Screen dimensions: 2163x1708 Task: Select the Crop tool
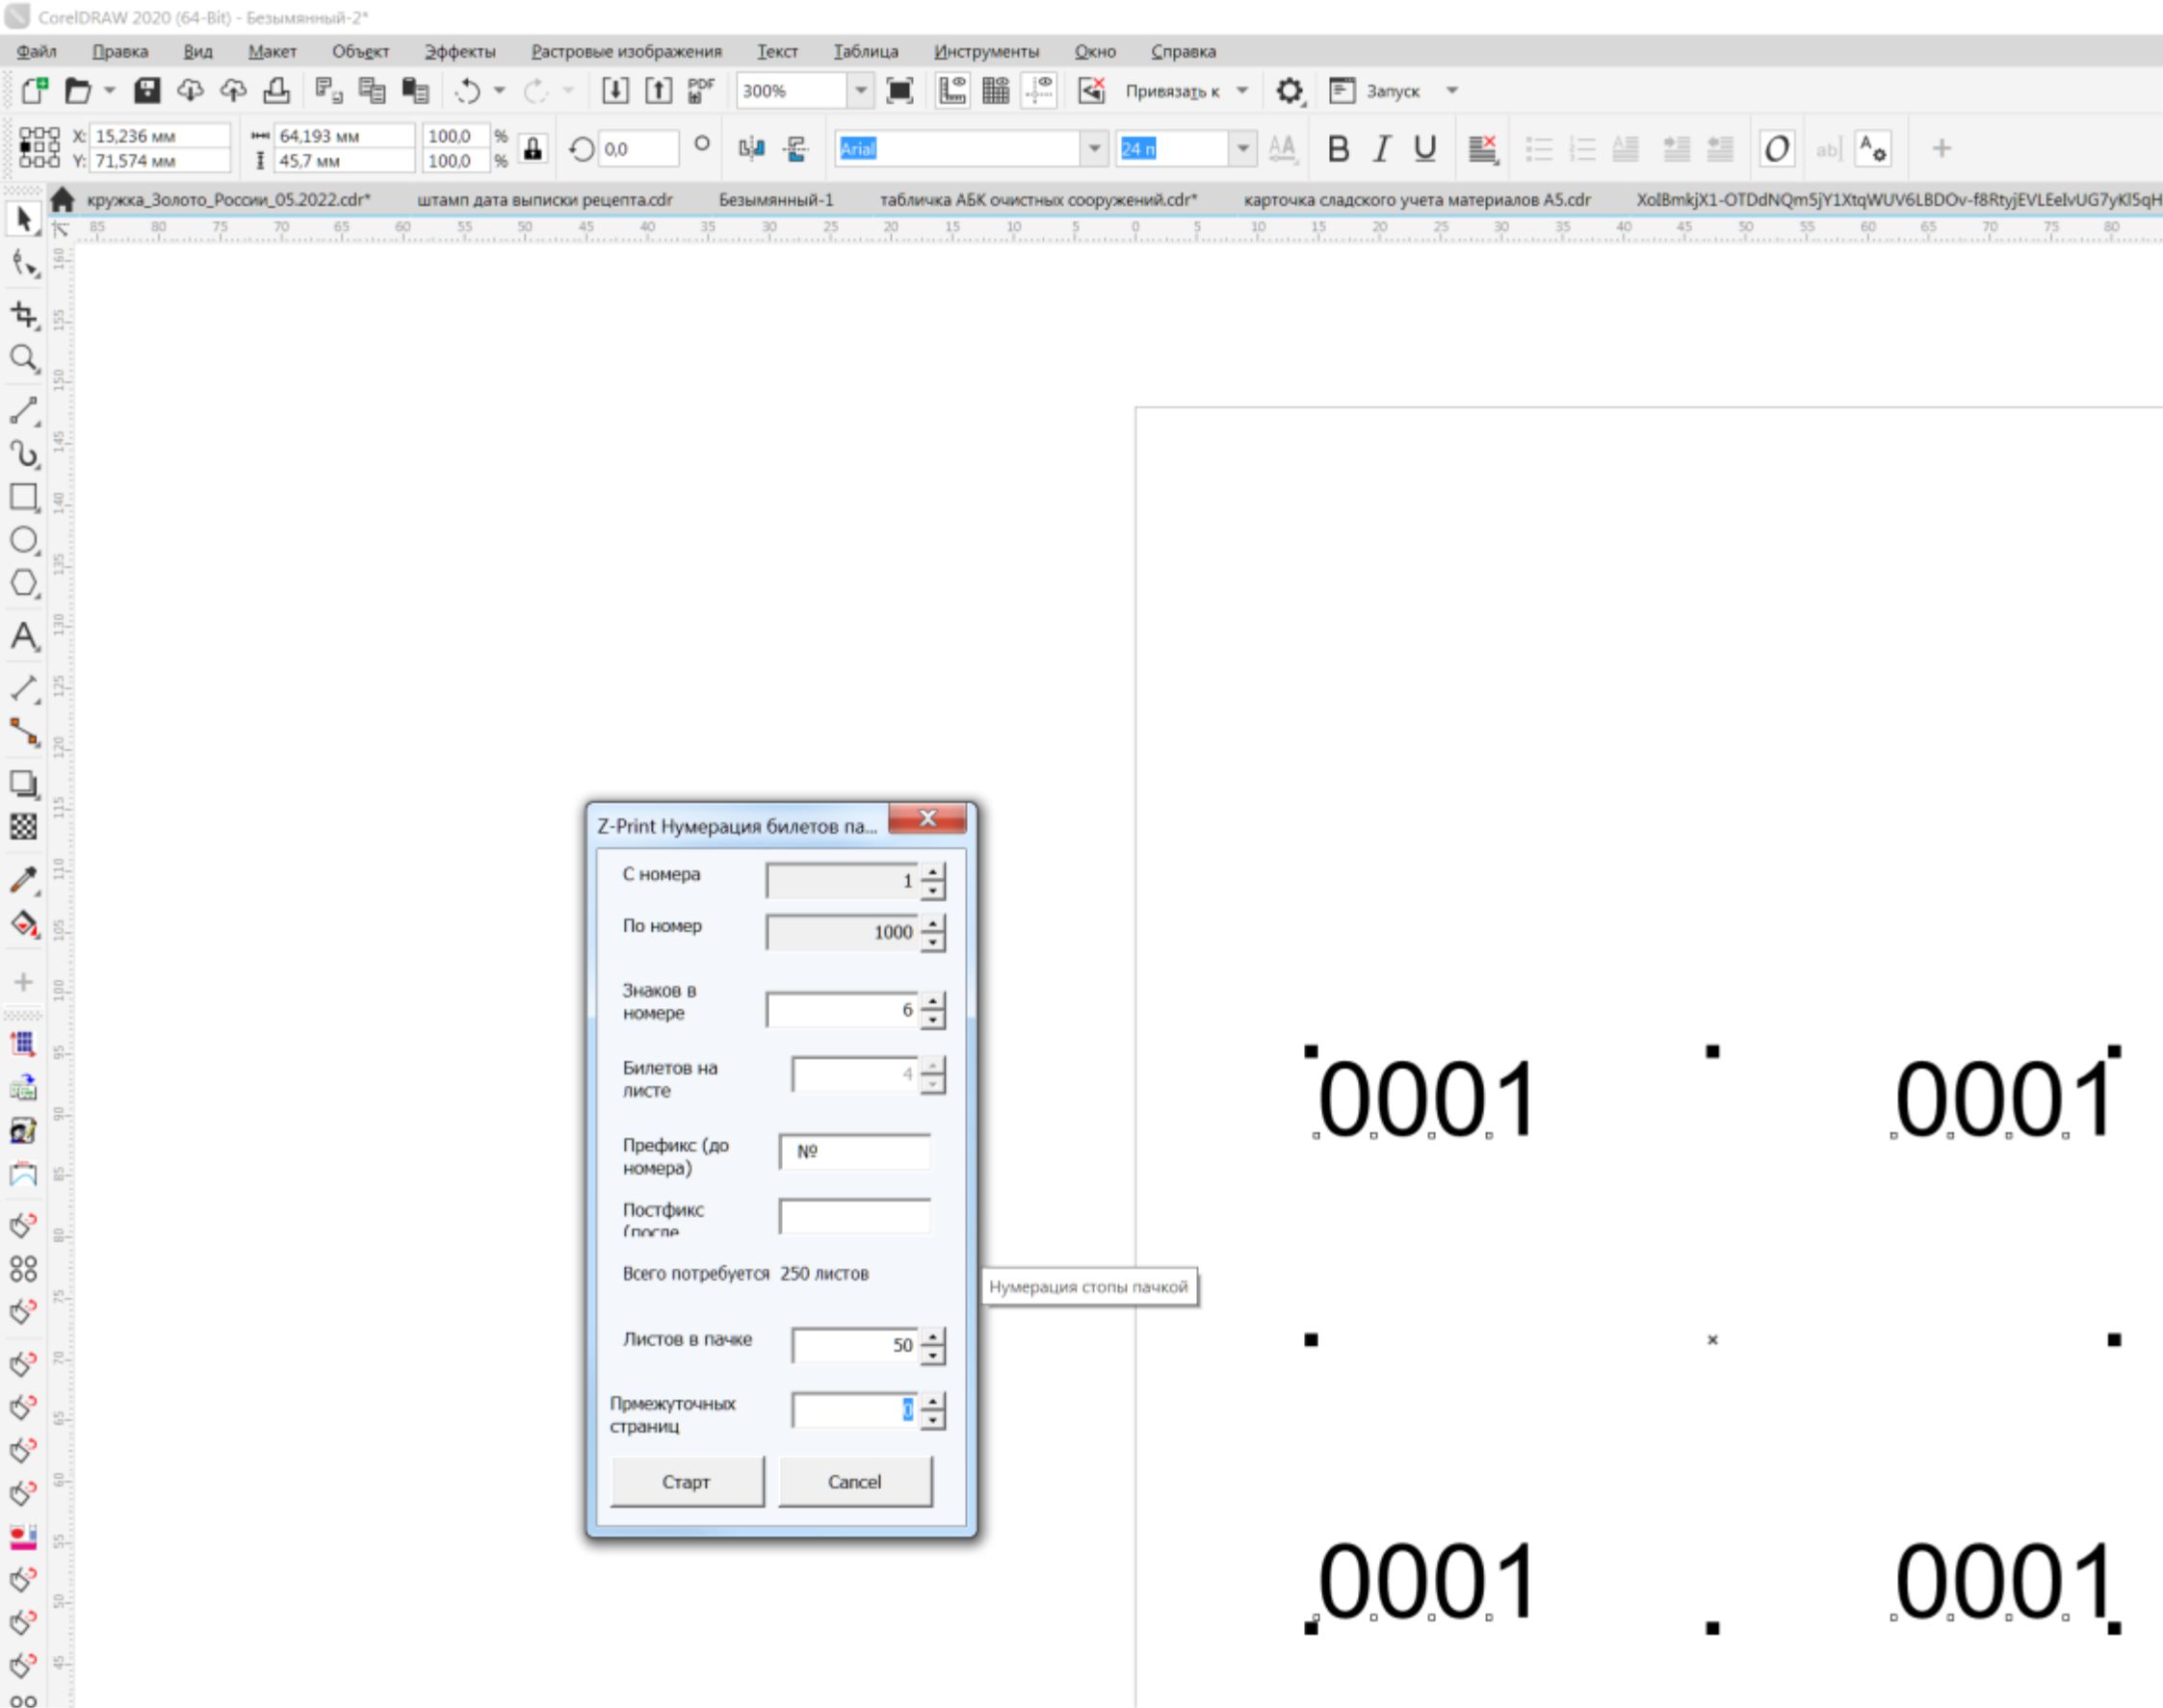pos(24,315)
